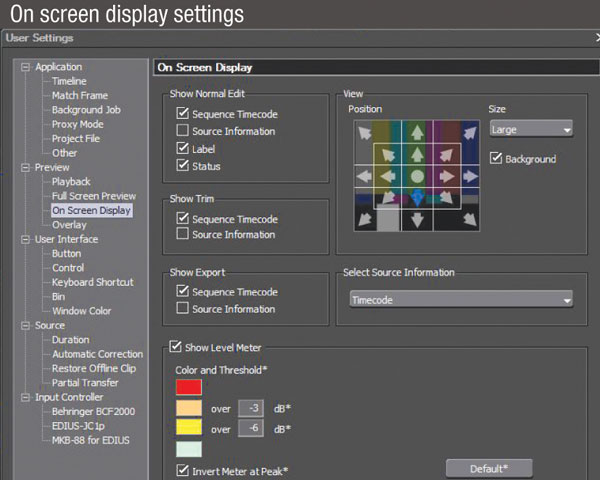
Task: Select blue inner bottom-center arrow in Position grid
Action: [x=417, y=198]
